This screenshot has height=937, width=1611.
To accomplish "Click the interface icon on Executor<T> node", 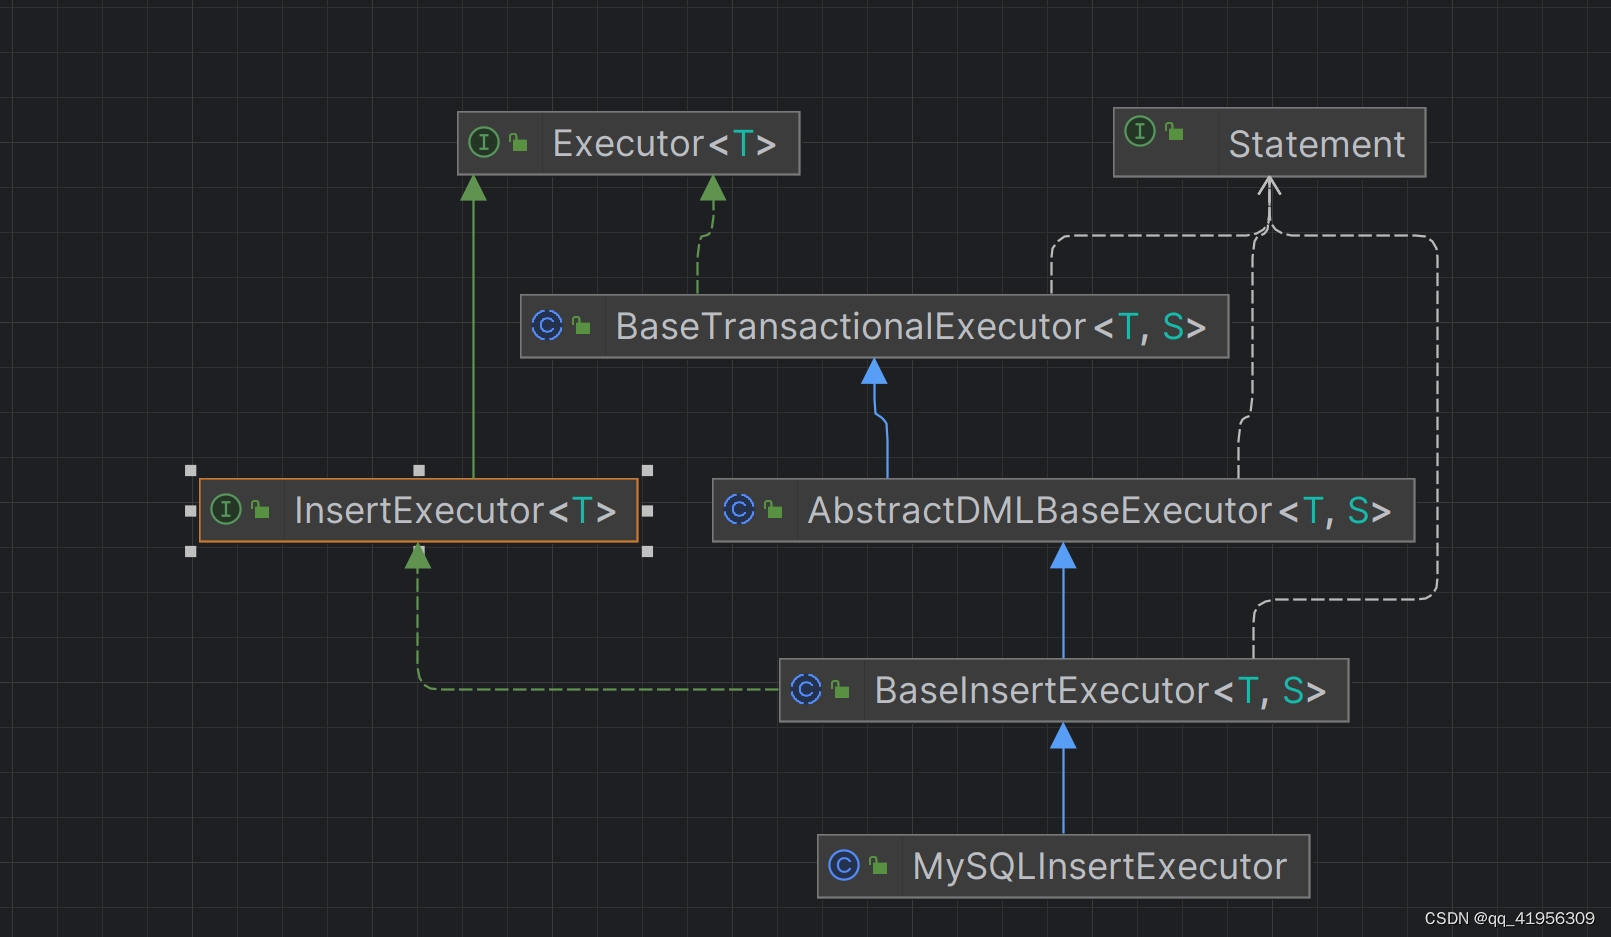I will (x=484, y=143).
